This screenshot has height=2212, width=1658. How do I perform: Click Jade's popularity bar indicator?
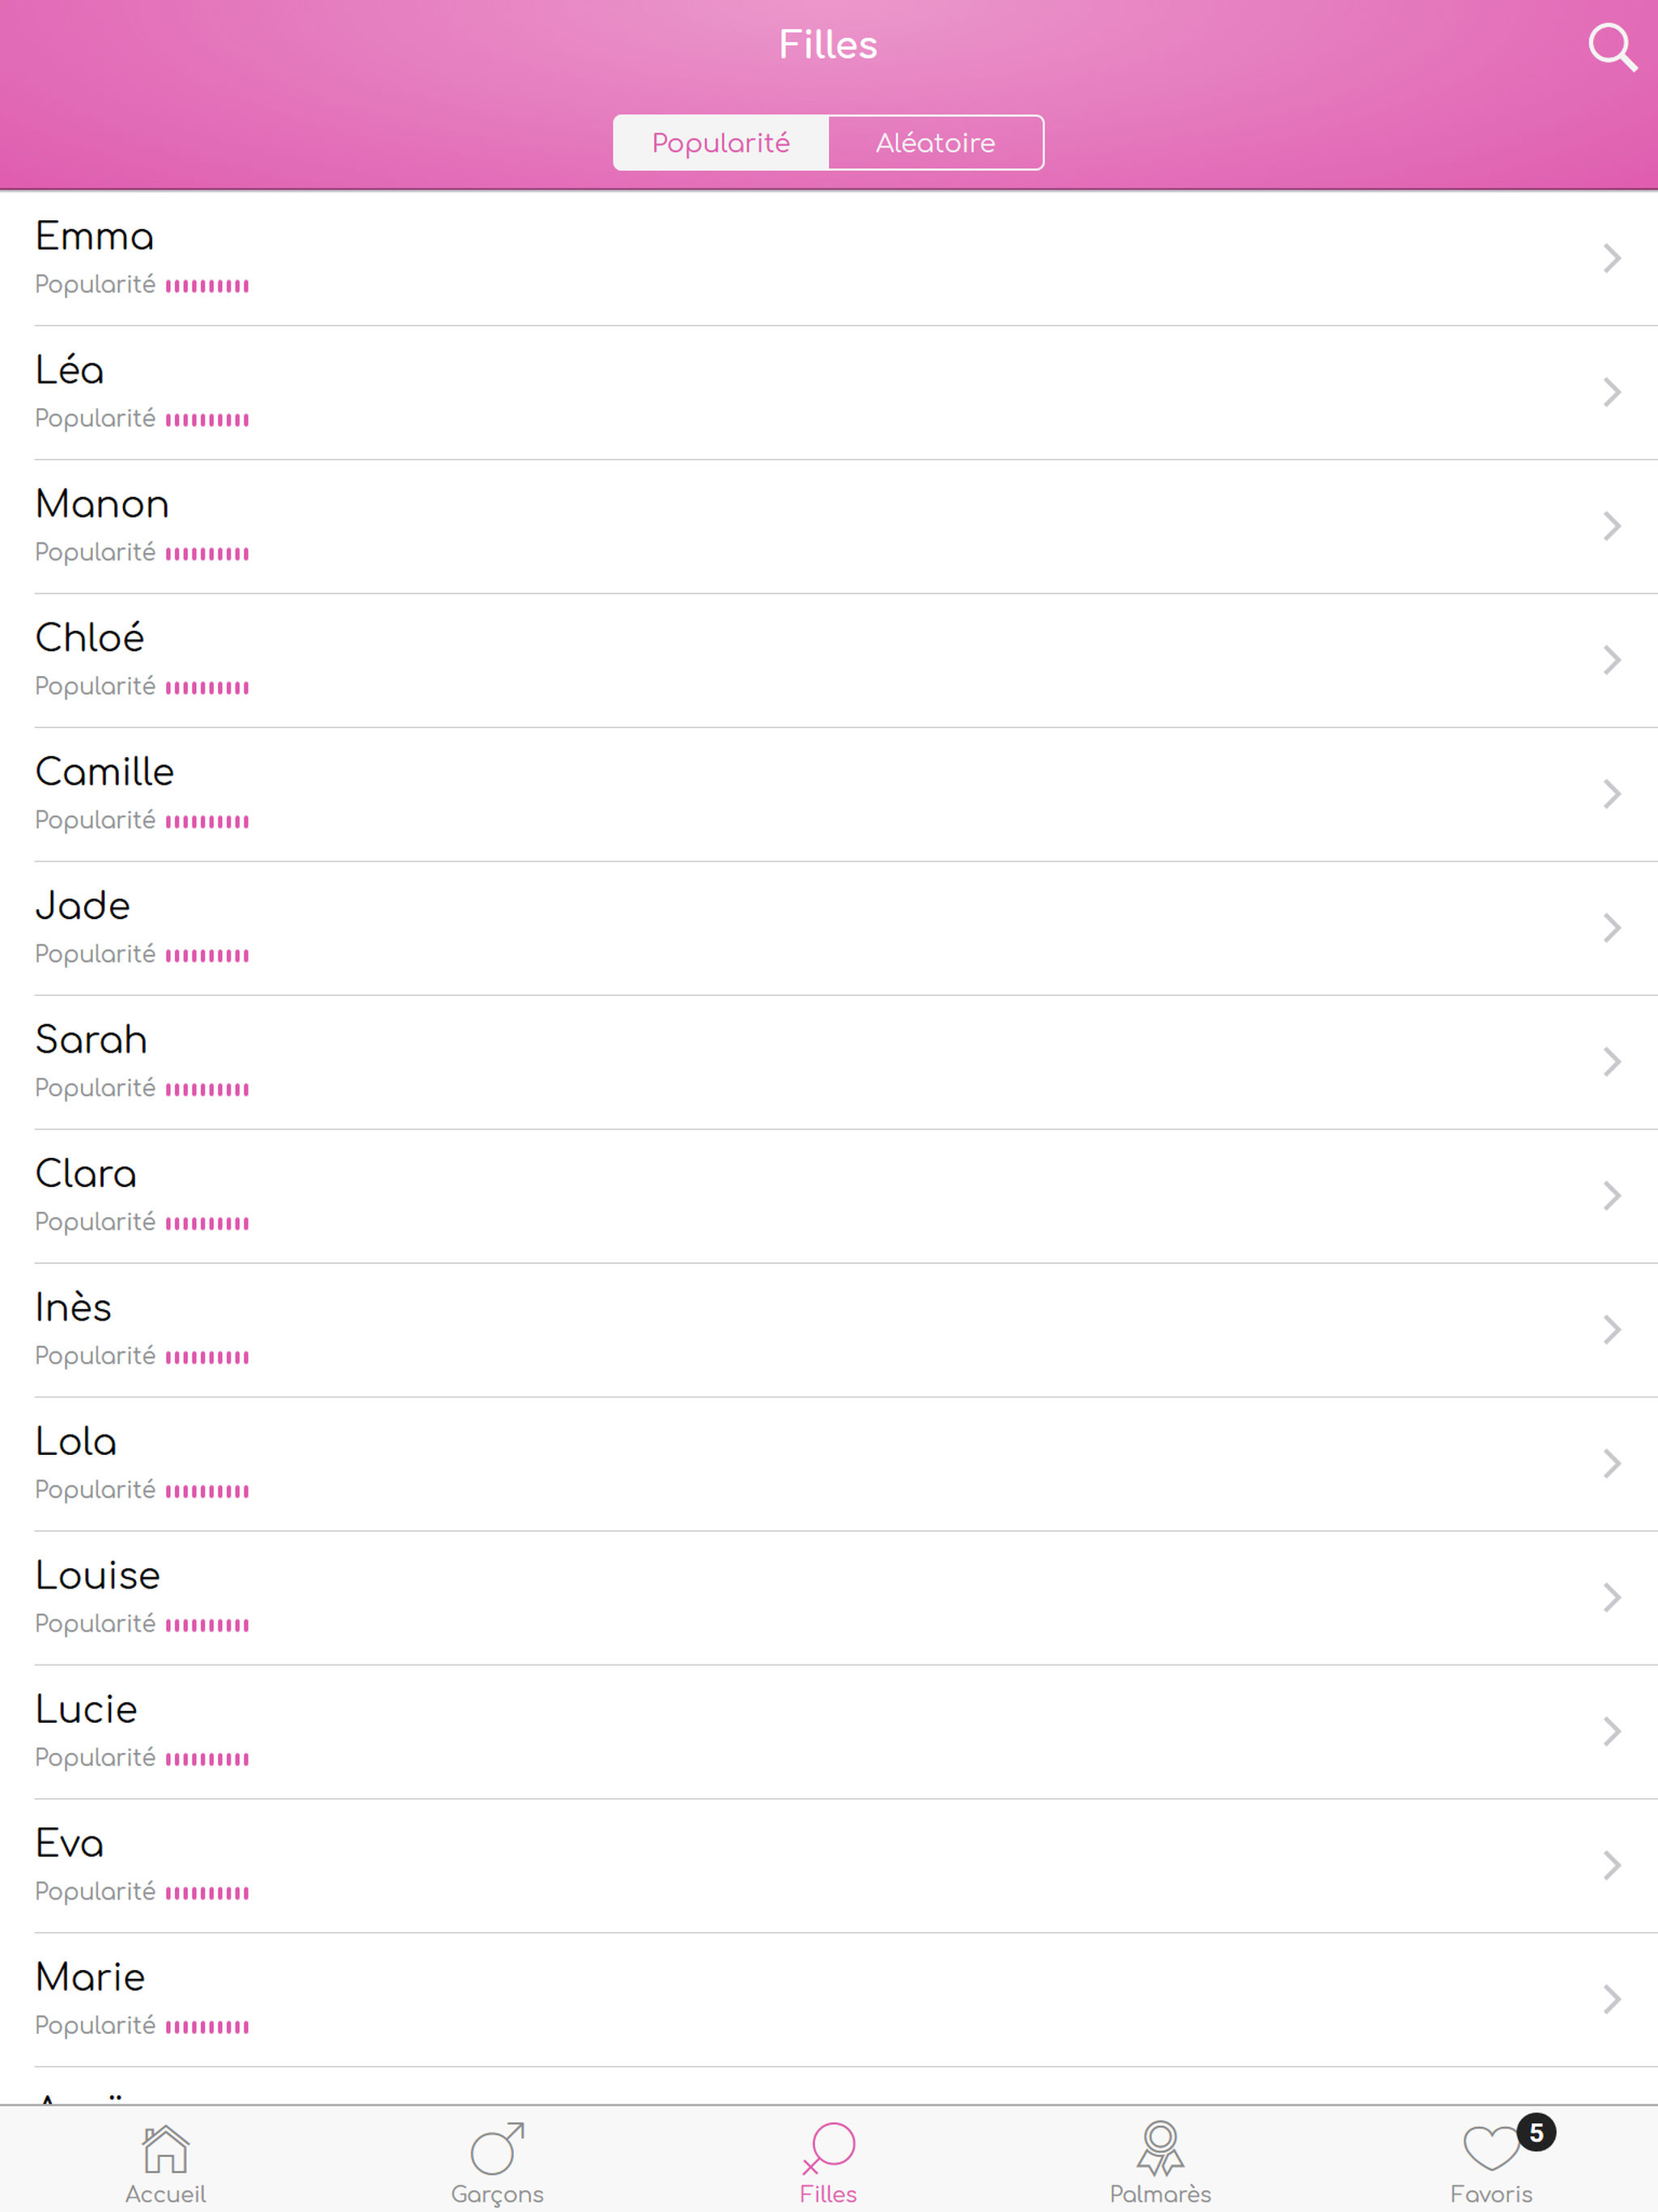click(x=207, y=955)
